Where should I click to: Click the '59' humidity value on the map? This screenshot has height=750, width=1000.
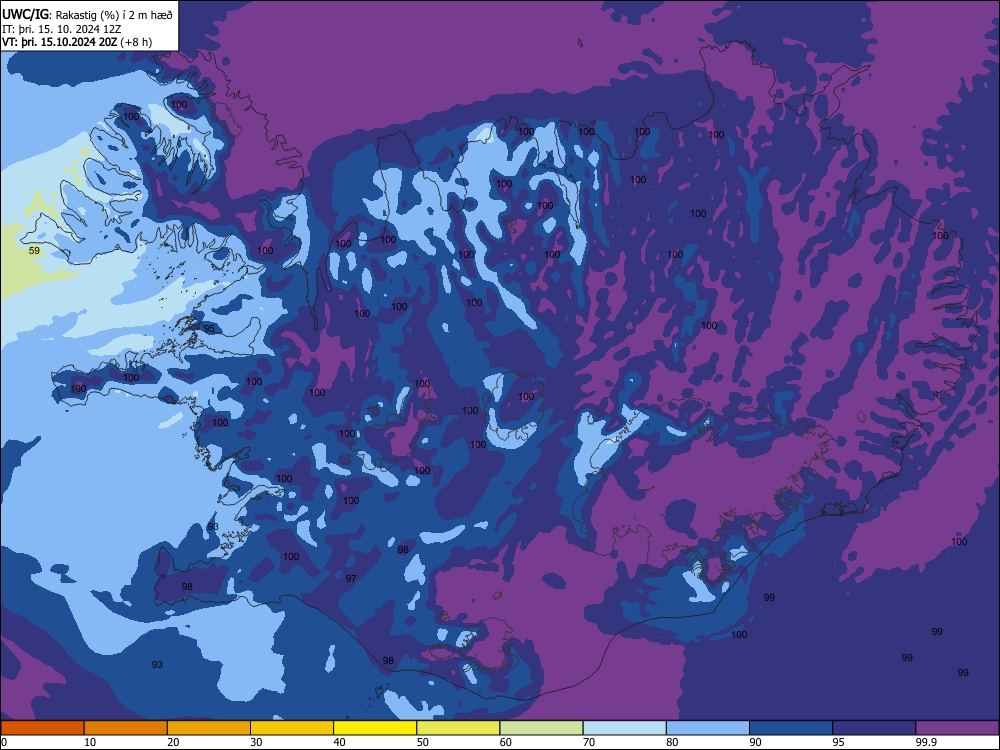[34, 251]
